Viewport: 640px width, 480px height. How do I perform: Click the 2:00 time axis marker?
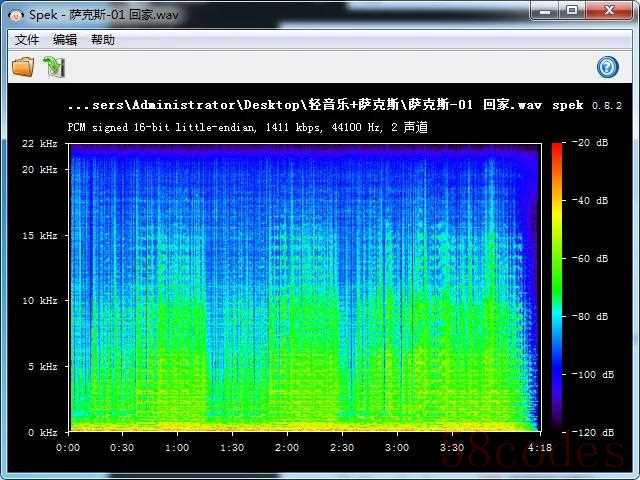click(x=286, y=448)
